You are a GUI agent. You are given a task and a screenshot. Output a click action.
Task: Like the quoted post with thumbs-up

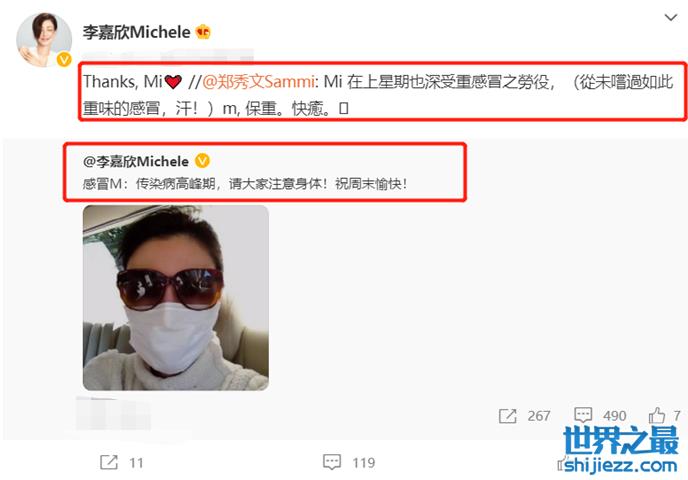click(x=657, y=415)
